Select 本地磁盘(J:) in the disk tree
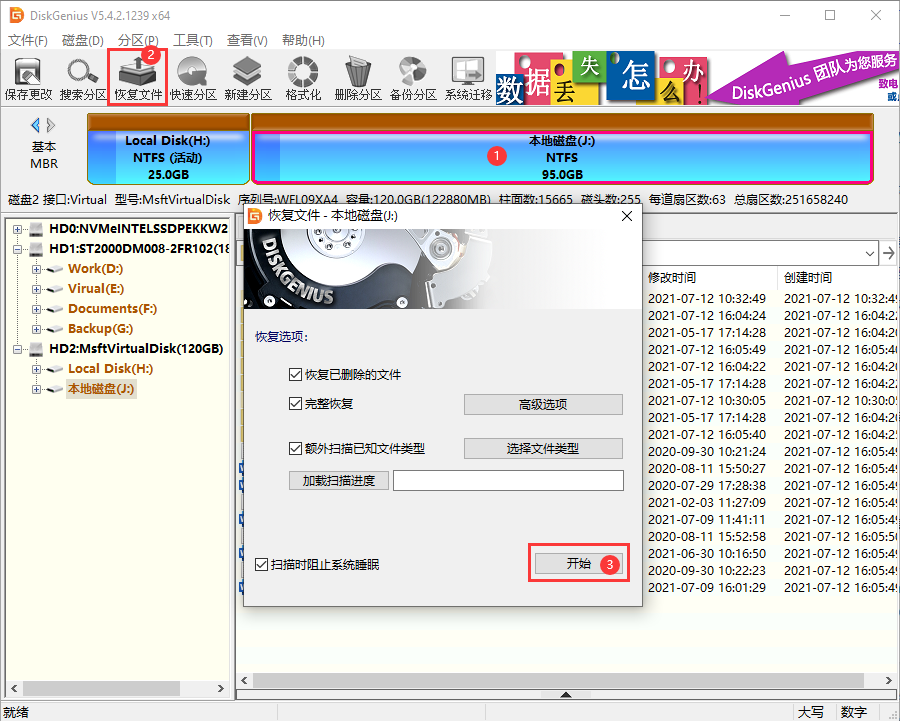 (x=101, y=389)
